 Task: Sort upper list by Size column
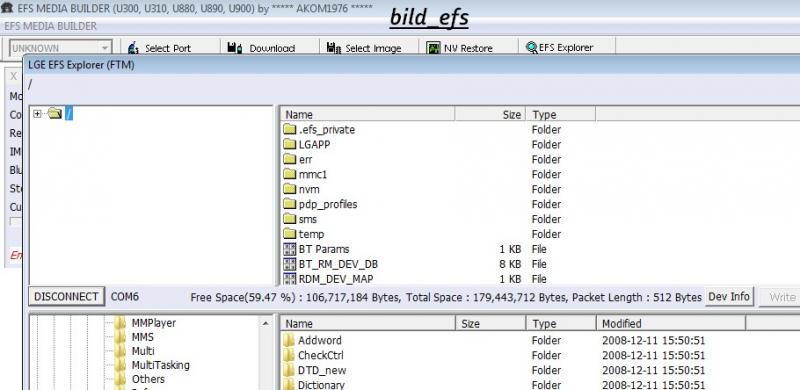pos(490,114)
